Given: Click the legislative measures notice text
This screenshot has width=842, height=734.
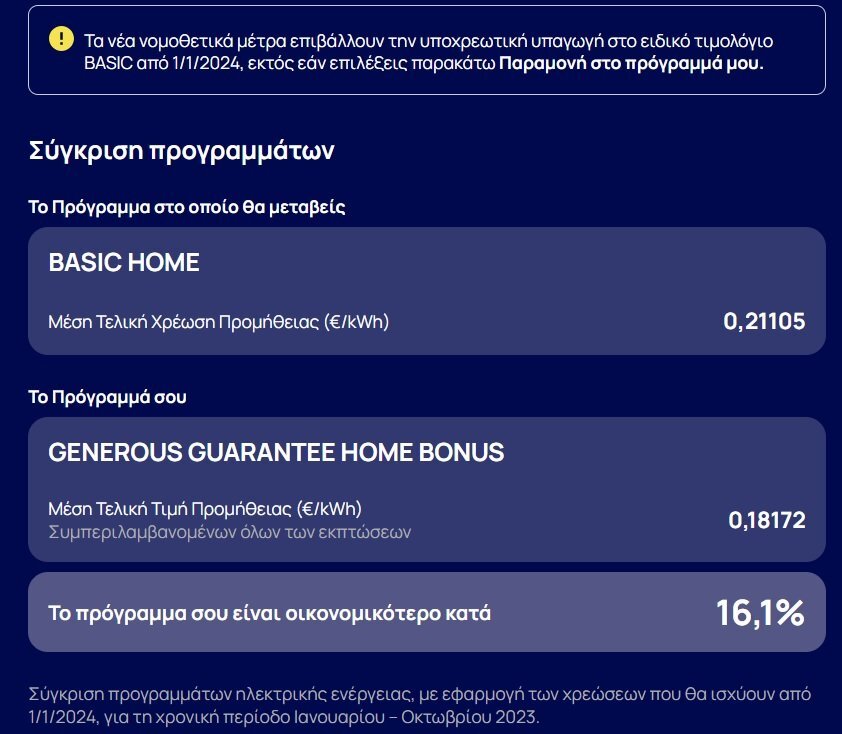Looking at the screenshot, I should pos(429,52).
